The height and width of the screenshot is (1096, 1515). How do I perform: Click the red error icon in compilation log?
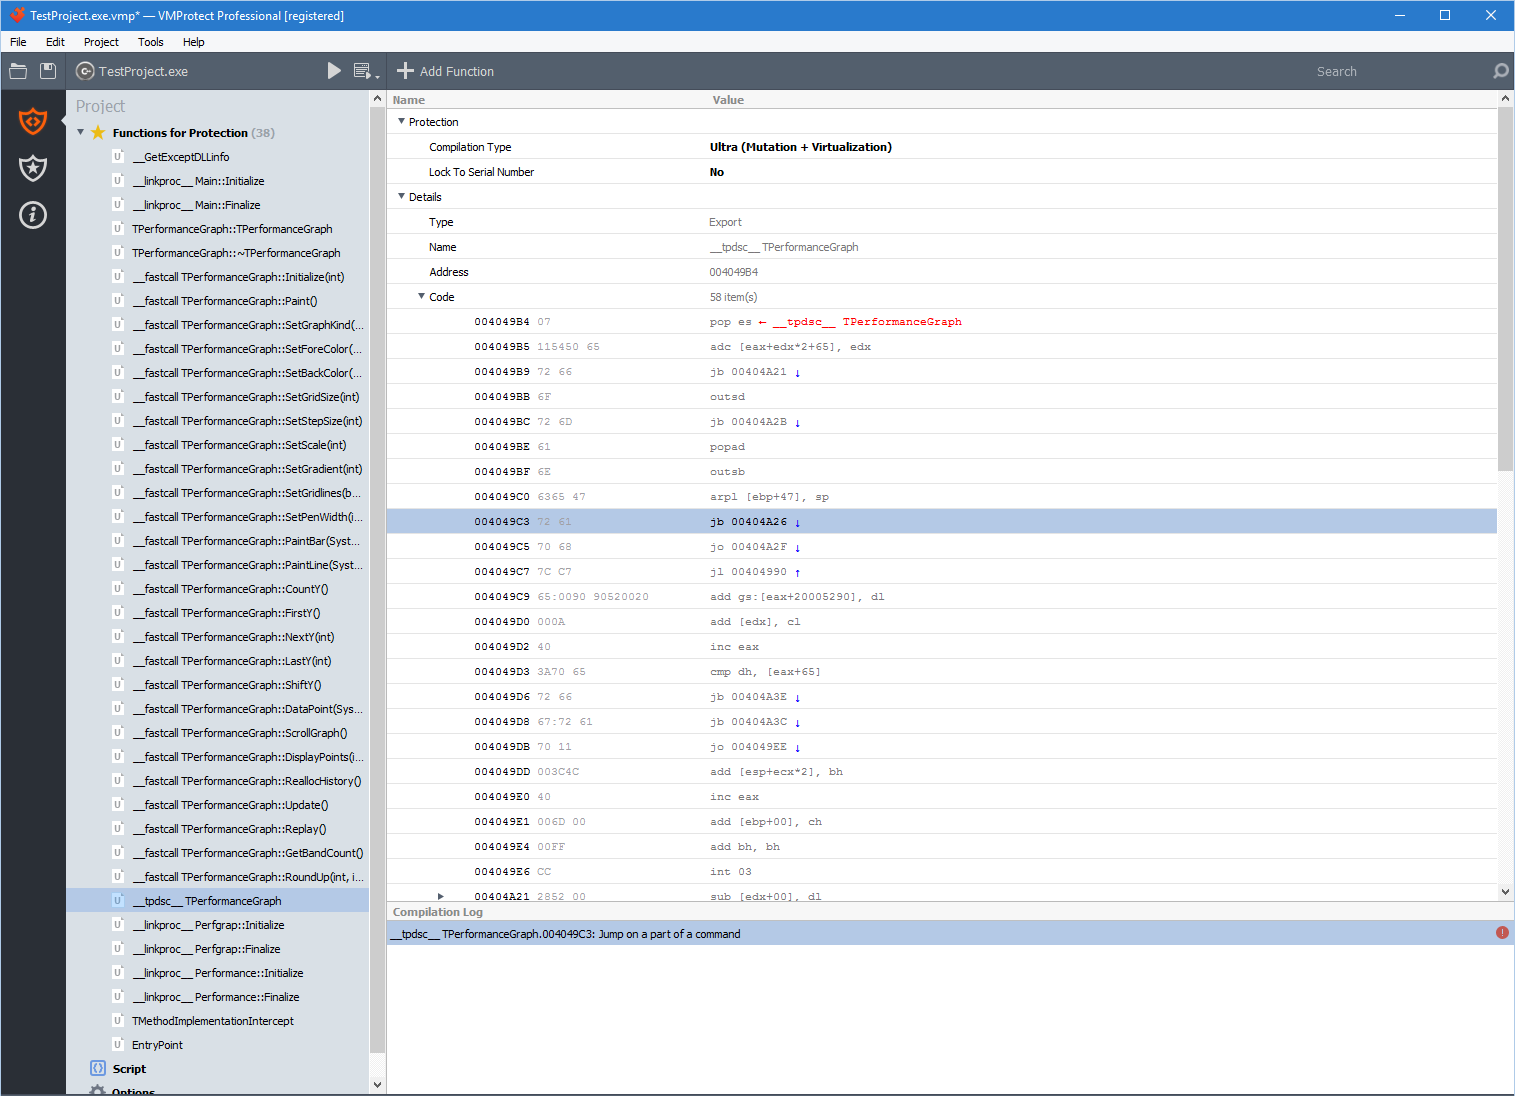tap(1502, 933)
